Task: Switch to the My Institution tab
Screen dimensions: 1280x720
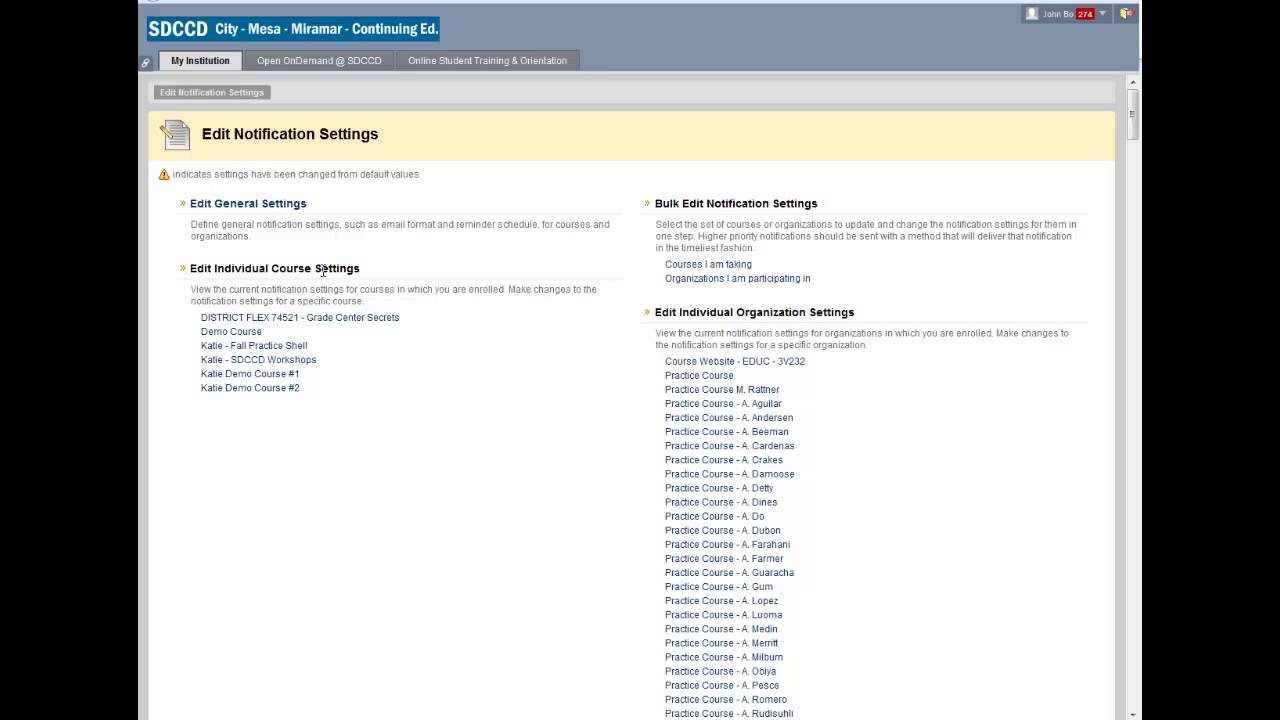Action: [200, 61]
